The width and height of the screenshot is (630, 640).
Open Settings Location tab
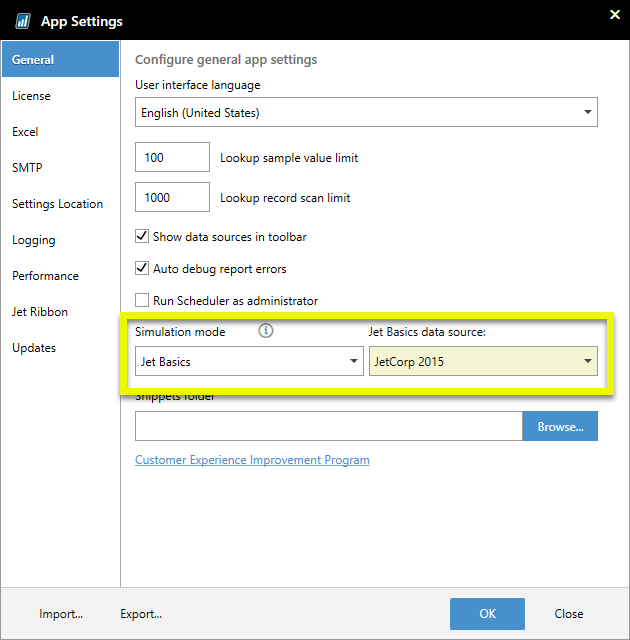pyautogui.click(x=58, y=204)
